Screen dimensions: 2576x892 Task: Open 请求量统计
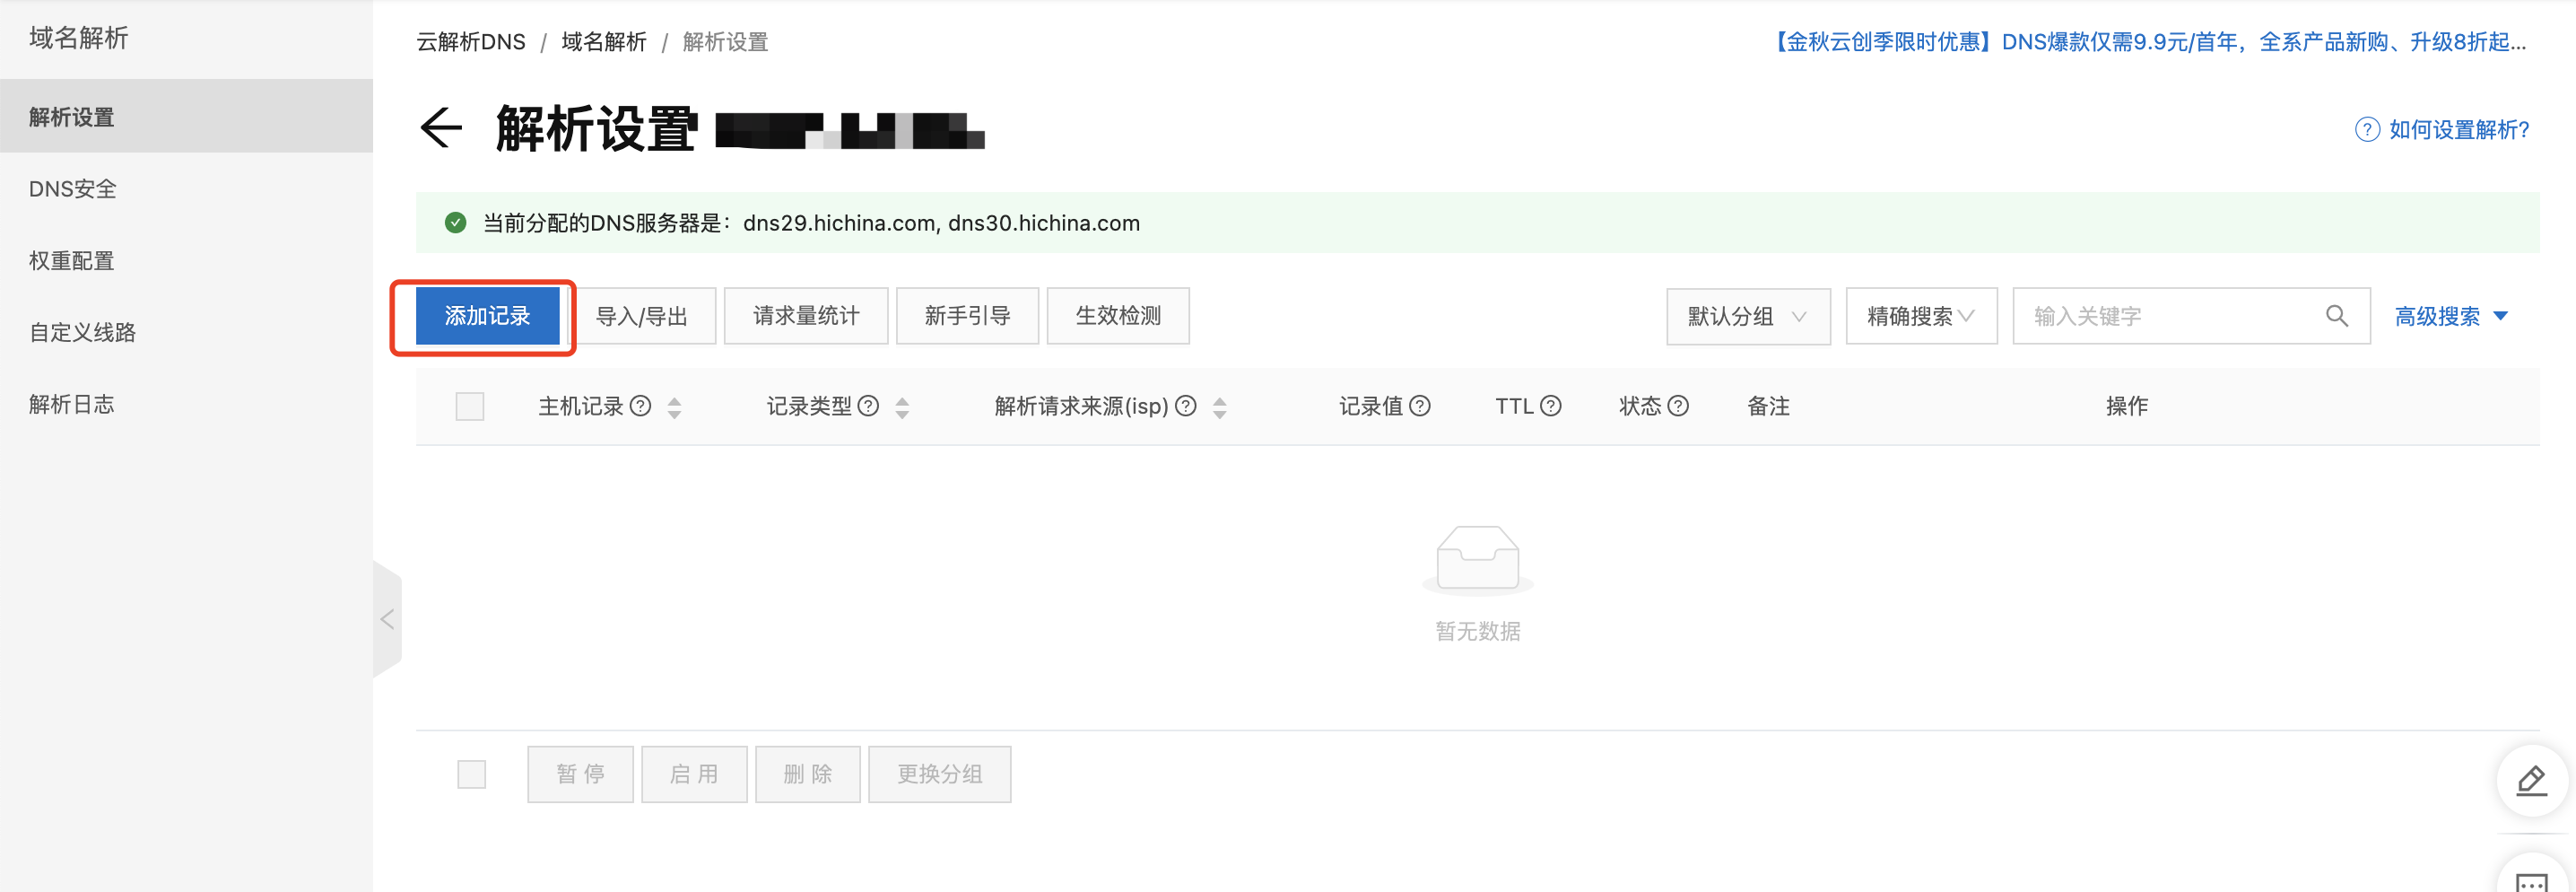(806, 316)
